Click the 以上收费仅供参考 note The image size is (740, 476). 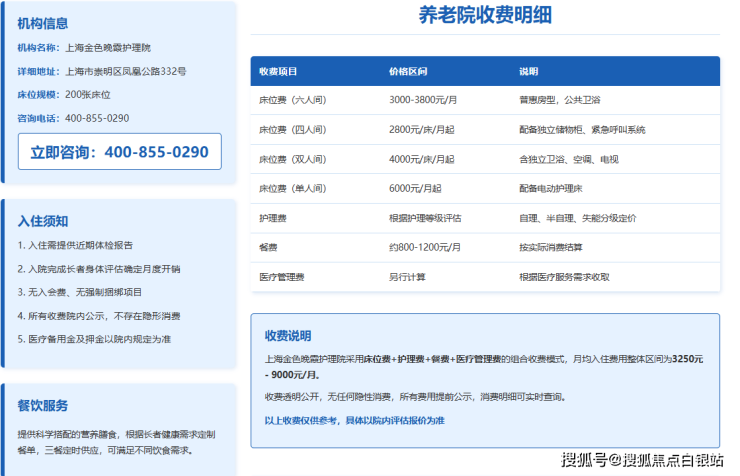[354, 421]
